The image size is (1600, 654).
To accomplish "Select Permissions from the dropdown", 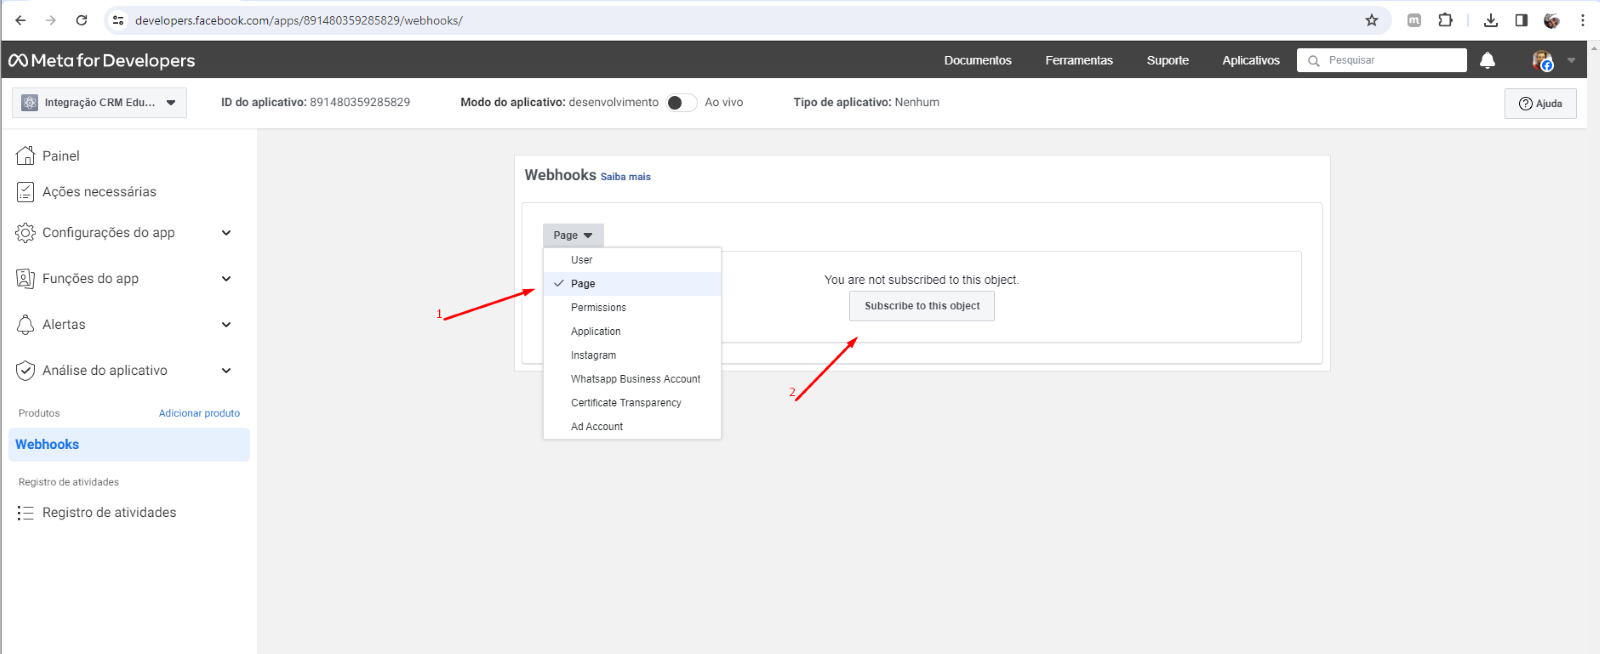I will point(632,308).
